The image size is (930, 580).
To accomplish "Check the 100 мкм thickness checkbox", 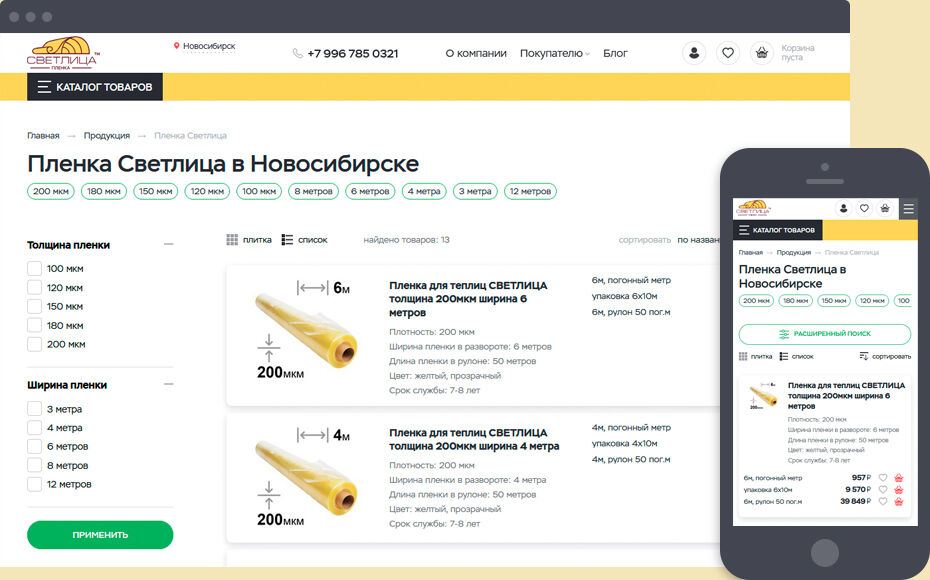I will (x=34, y=268).
